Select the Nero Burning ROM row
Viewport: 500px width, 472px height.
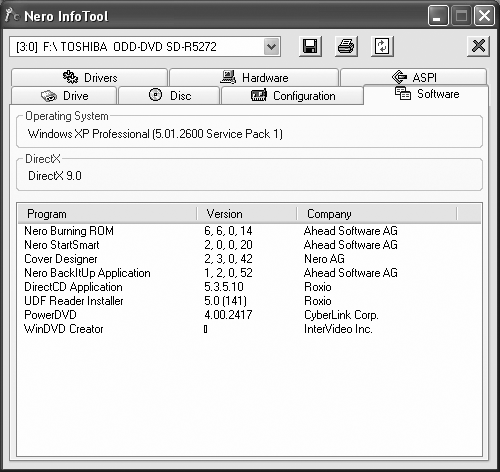[249, 231]
